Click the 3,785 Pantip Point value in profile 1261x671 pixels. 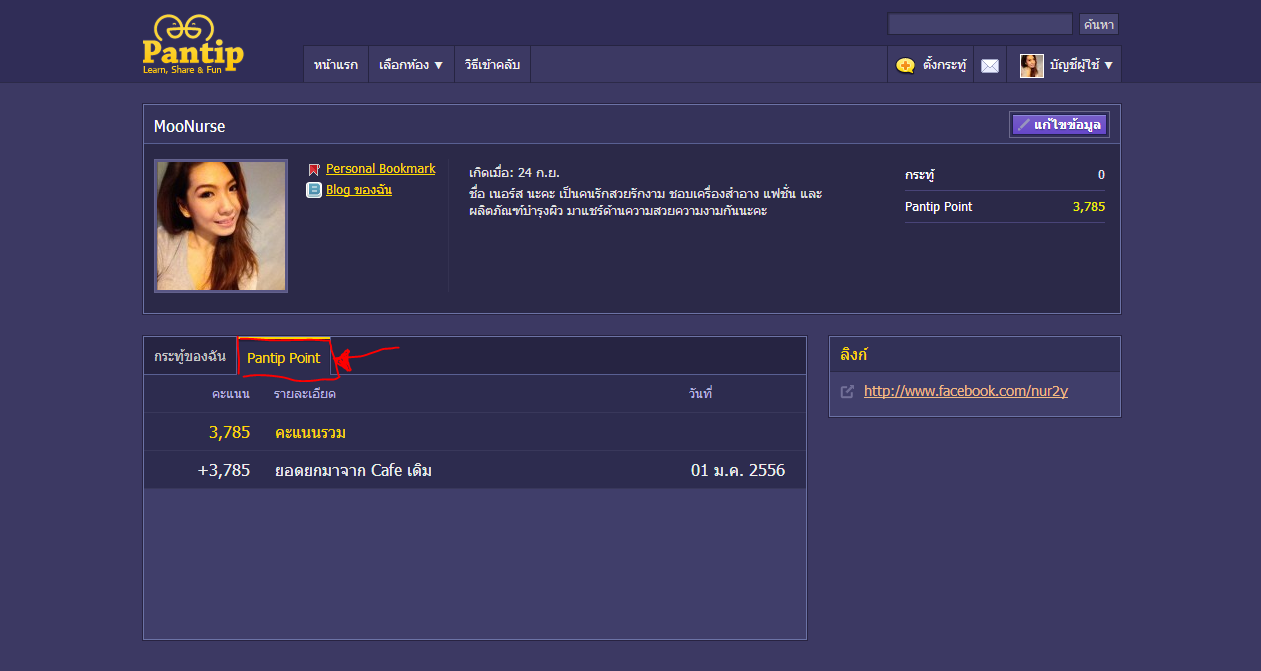pos(1088,207)
